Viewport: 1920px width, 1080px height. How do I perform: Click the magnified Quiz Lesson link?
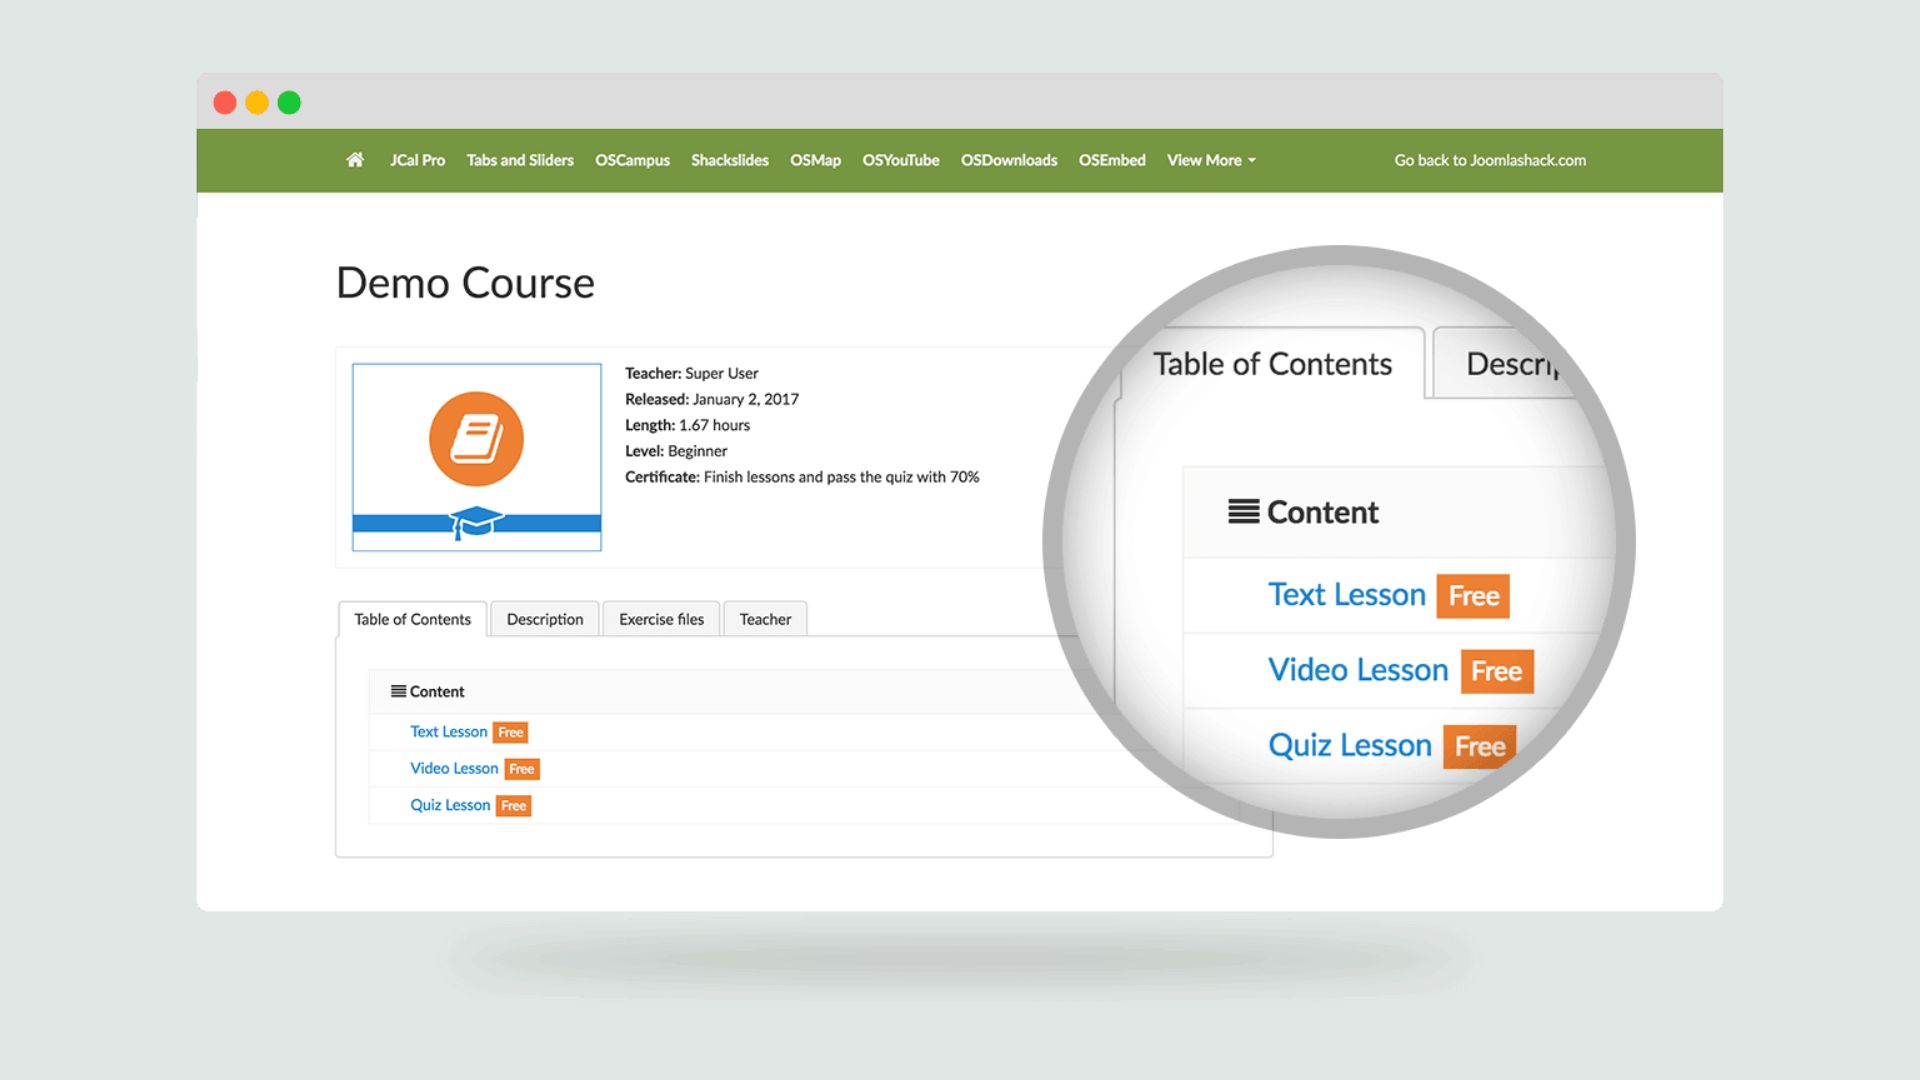coord(1350,746)
